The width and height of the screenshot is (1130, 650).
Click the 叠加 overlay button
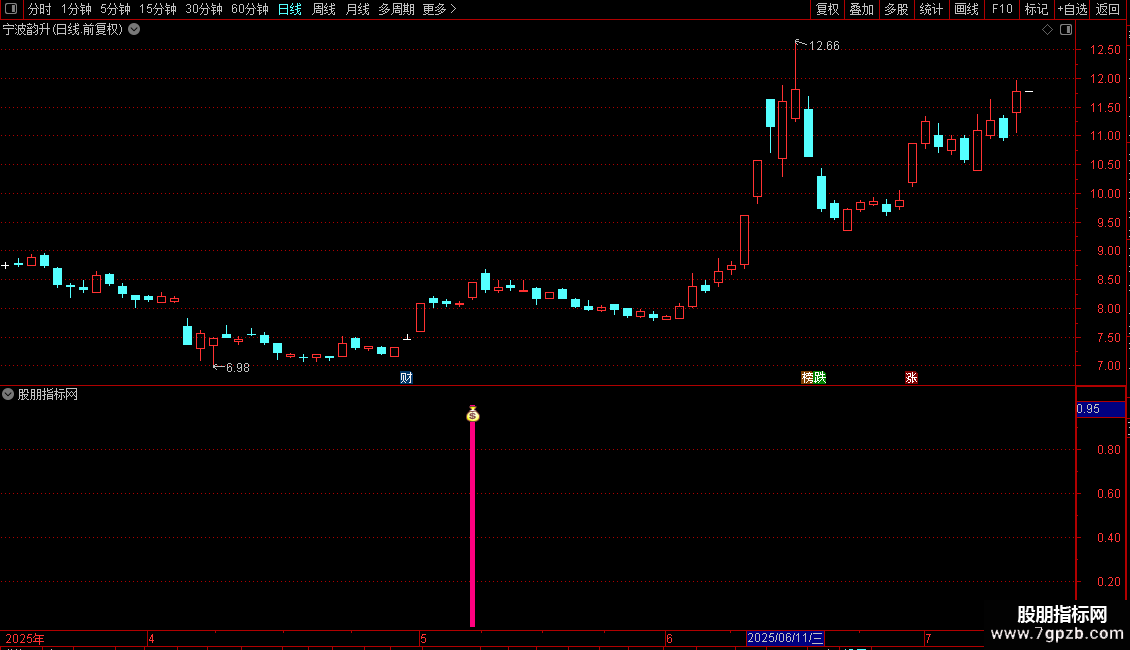(x=861, y=9)
